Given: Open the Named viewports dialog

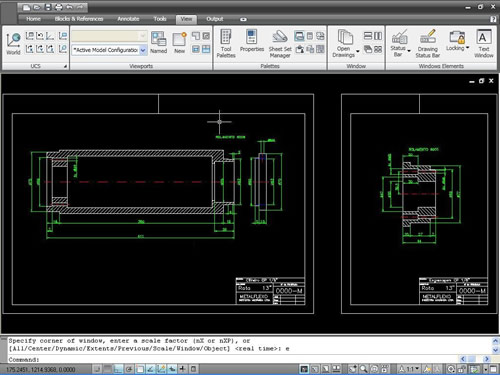Looking at the screenshot, I should 158,42.
